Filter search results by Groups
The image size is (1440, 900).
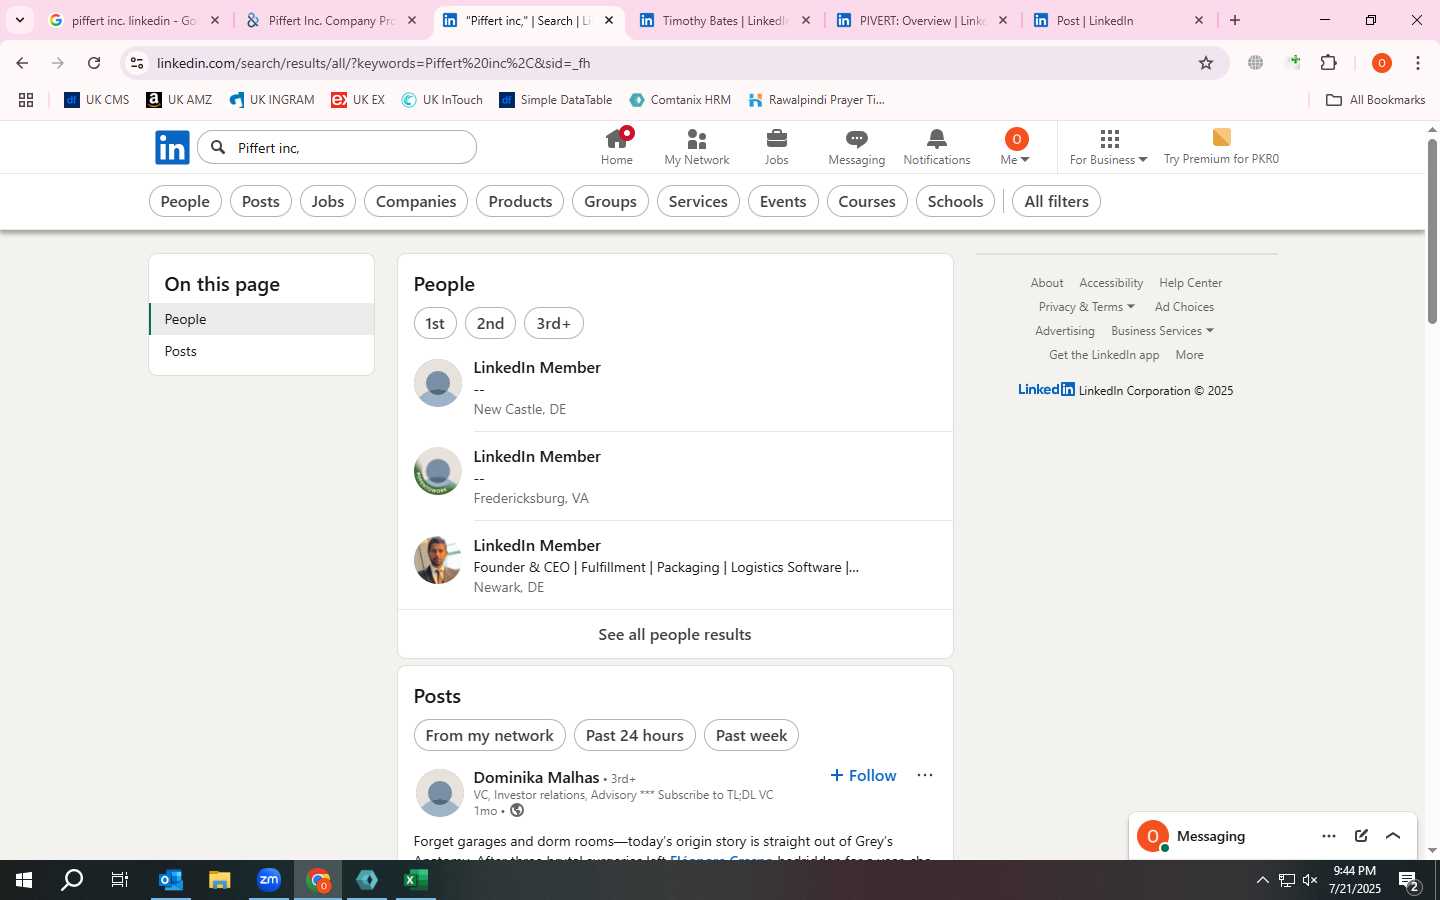[610, 201]
